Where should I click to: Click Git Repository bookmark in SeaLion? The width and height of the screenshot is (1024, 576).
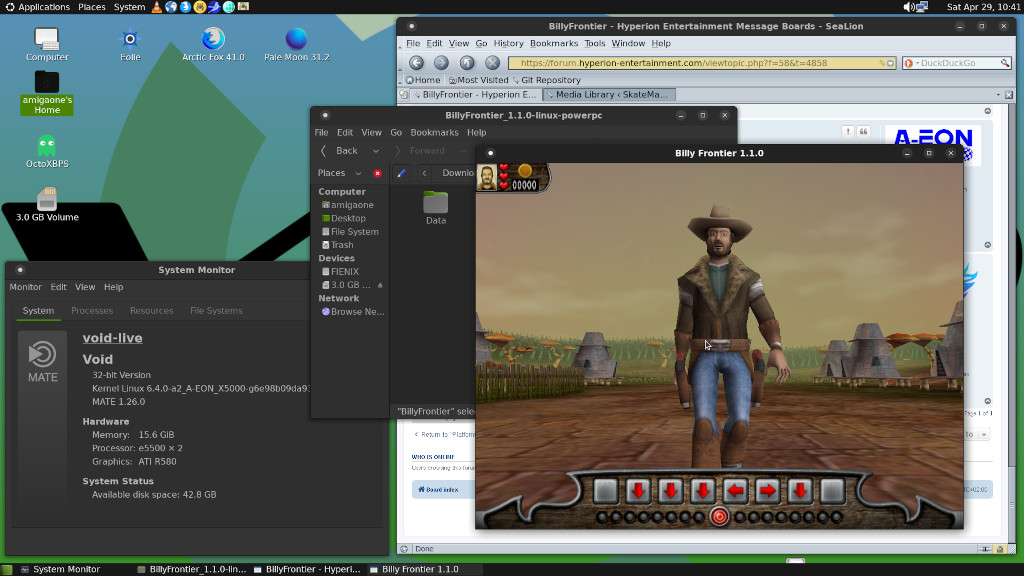point(547,80)
